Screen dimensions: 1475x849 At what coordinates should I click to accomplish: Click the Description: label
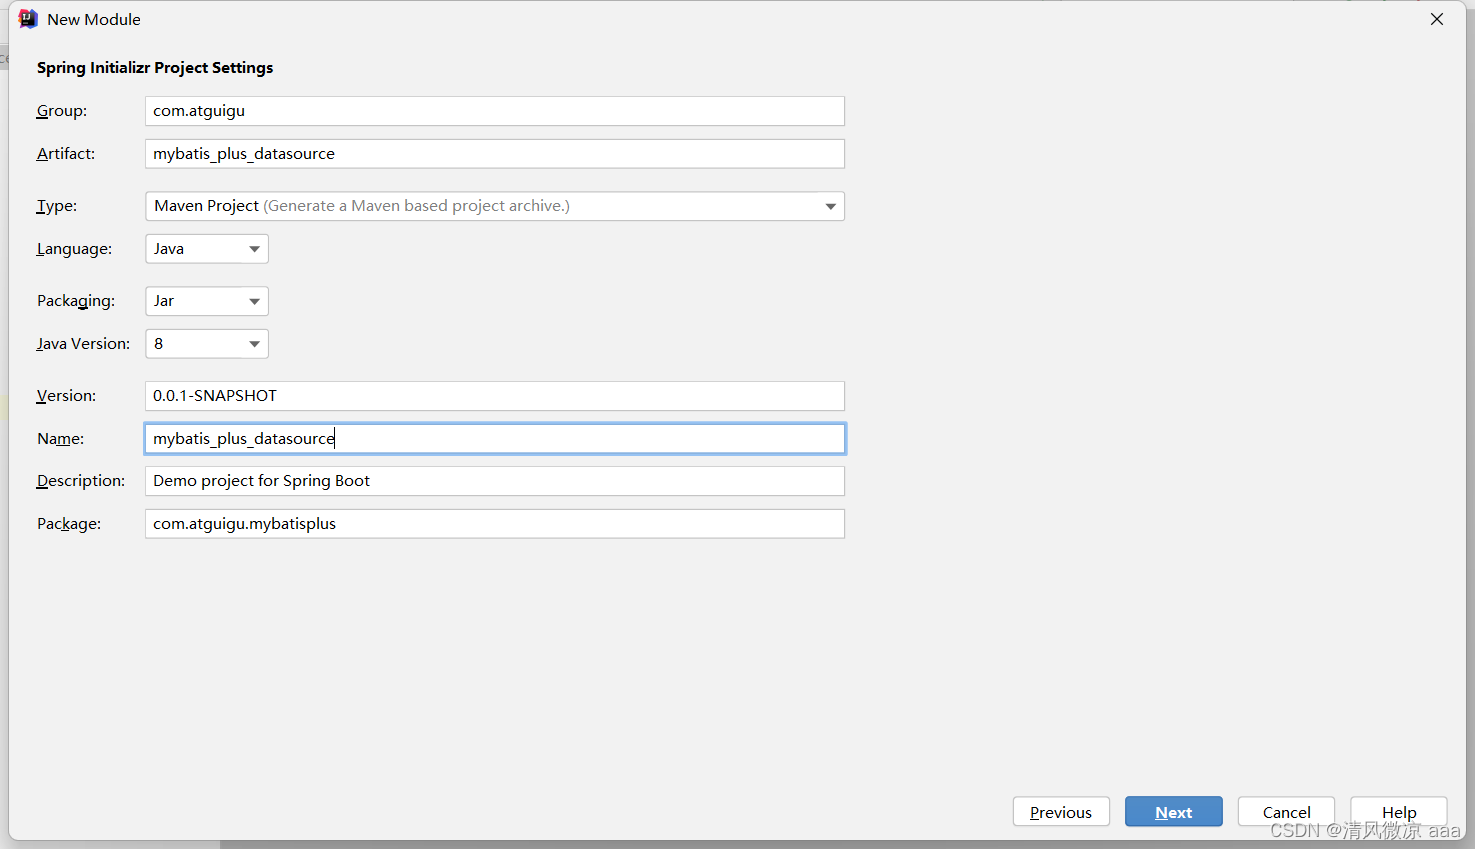[81, 481]
